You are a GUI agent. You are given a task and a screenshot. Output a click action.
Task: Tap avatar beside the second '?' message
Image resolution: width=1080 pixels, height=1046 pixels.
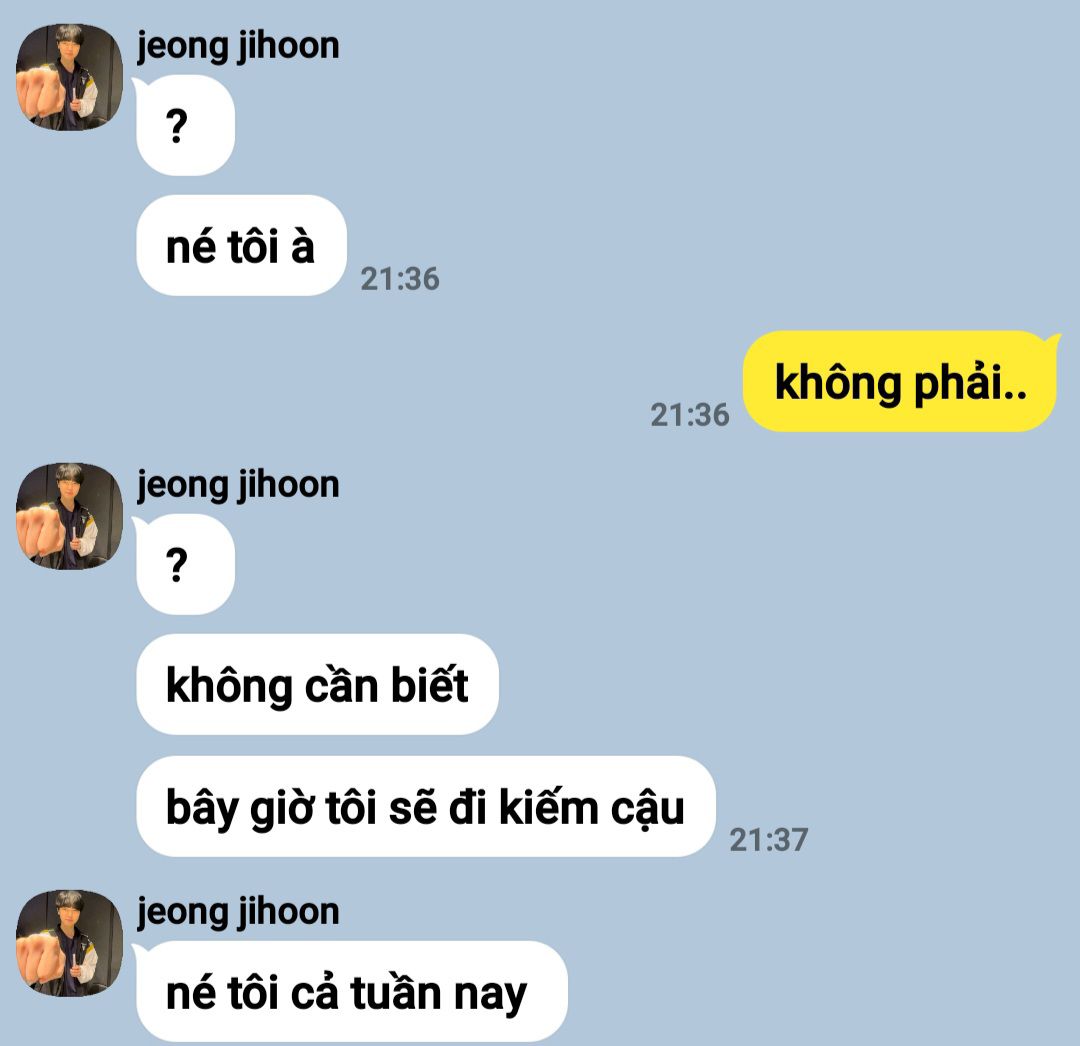point(70,516)
